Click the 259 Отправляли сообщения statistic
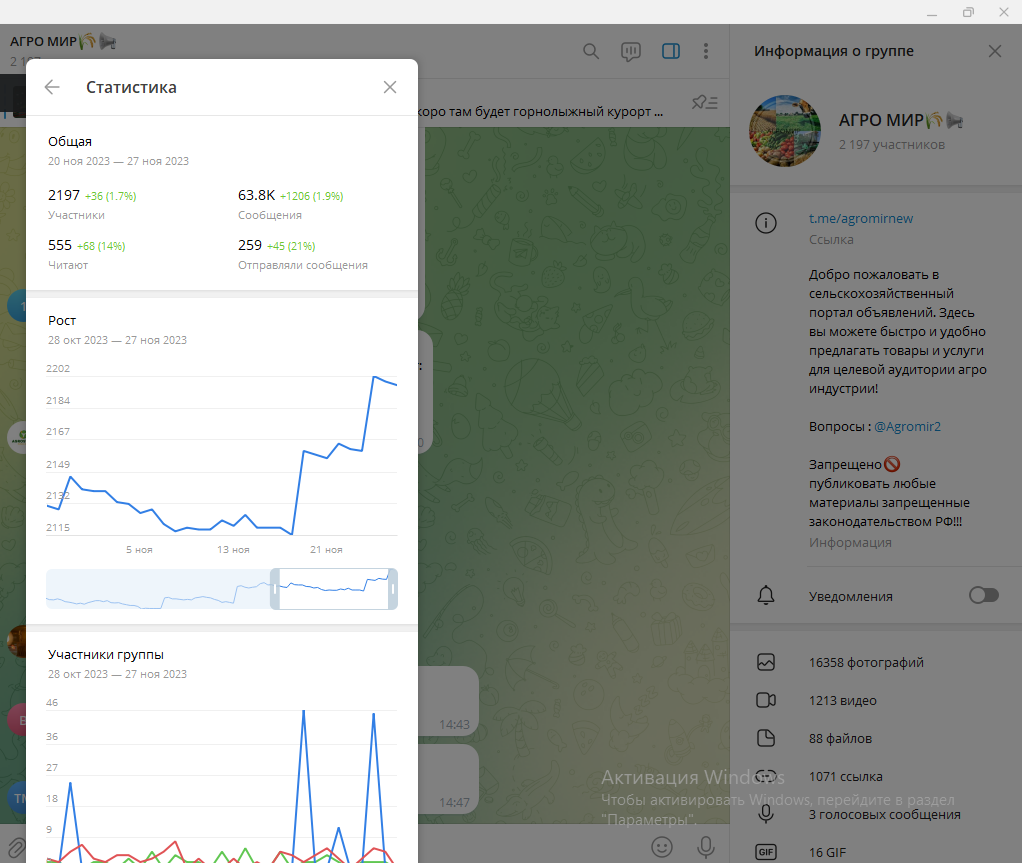Viewport: 1022px width, 863px height. coord(302,254)
